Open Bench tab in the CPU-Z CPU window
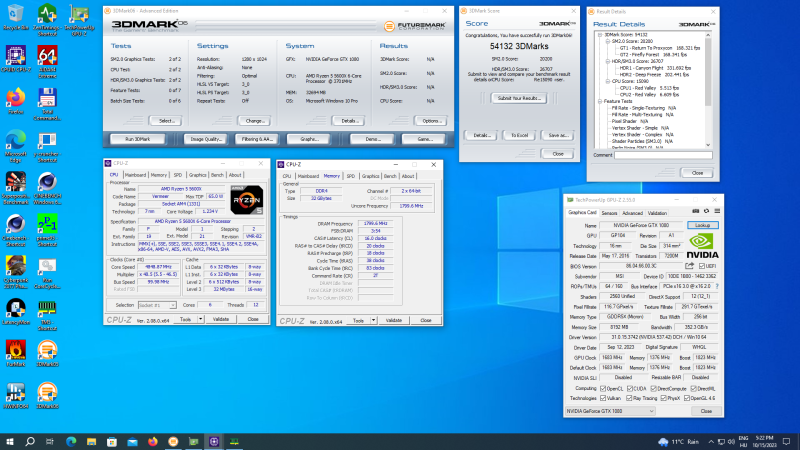Image resolution: width=800 pixels, height=450 pixels. [x=217, y=175]
